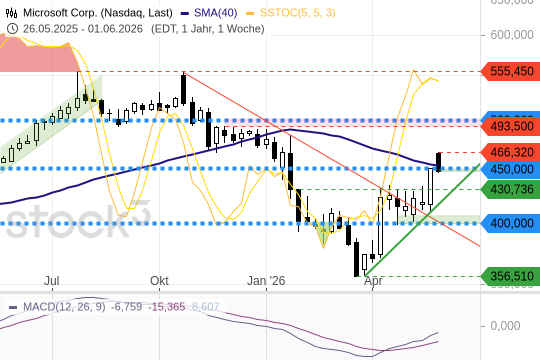Click the red 493,500 price label
The image size is (540, 360).
510,126
